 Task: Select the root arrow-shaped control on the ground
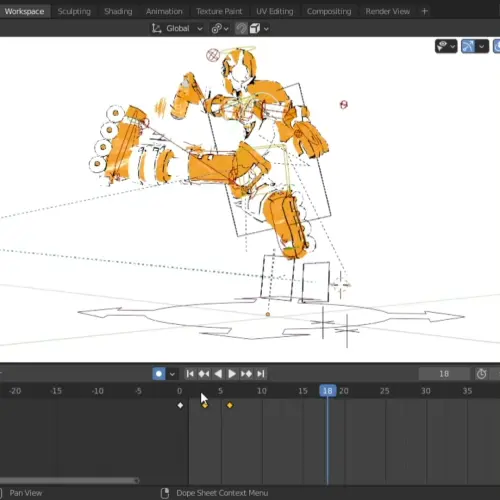tap(270, 319)
